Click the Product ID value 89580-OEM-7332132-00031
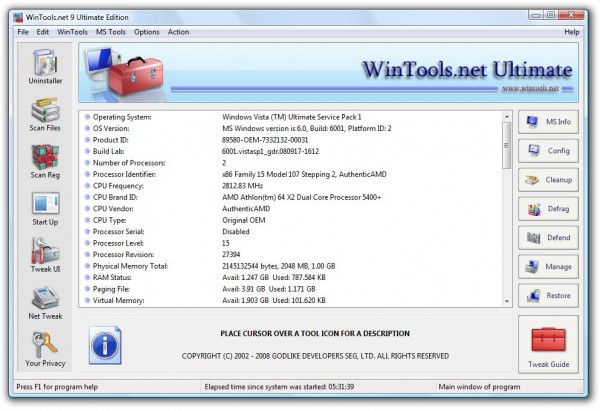 [x=265, y=140]
